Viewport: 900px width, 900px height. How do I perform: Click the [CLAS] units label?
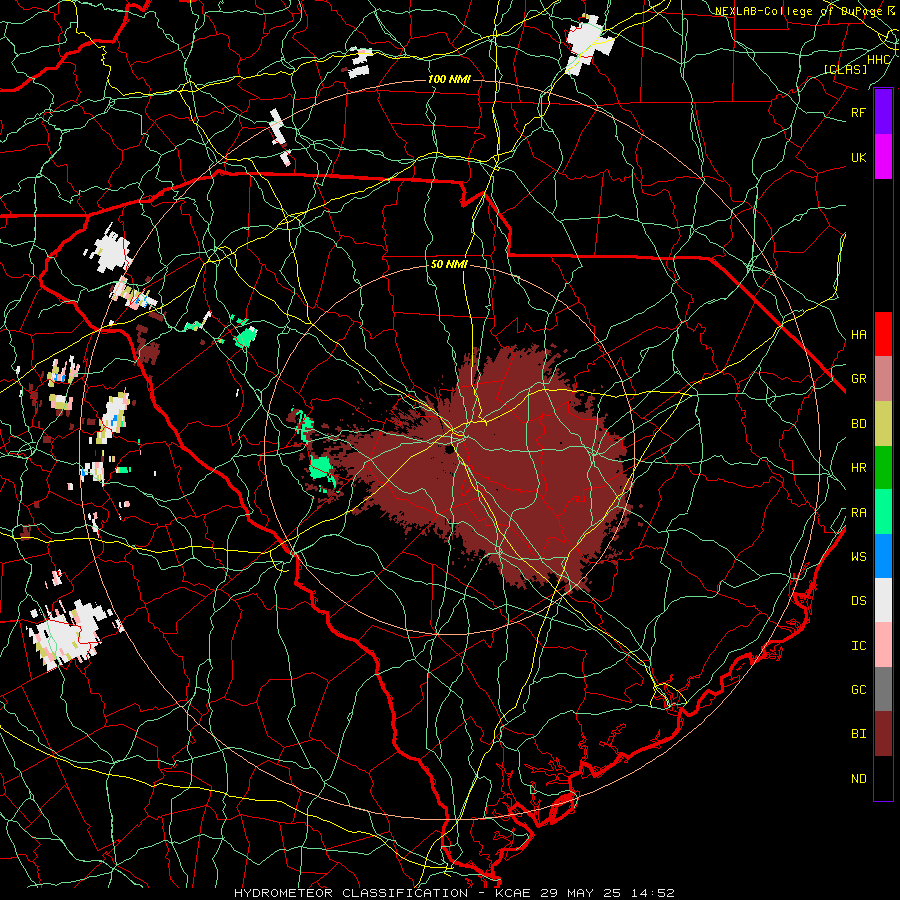[x=845, y=69]
